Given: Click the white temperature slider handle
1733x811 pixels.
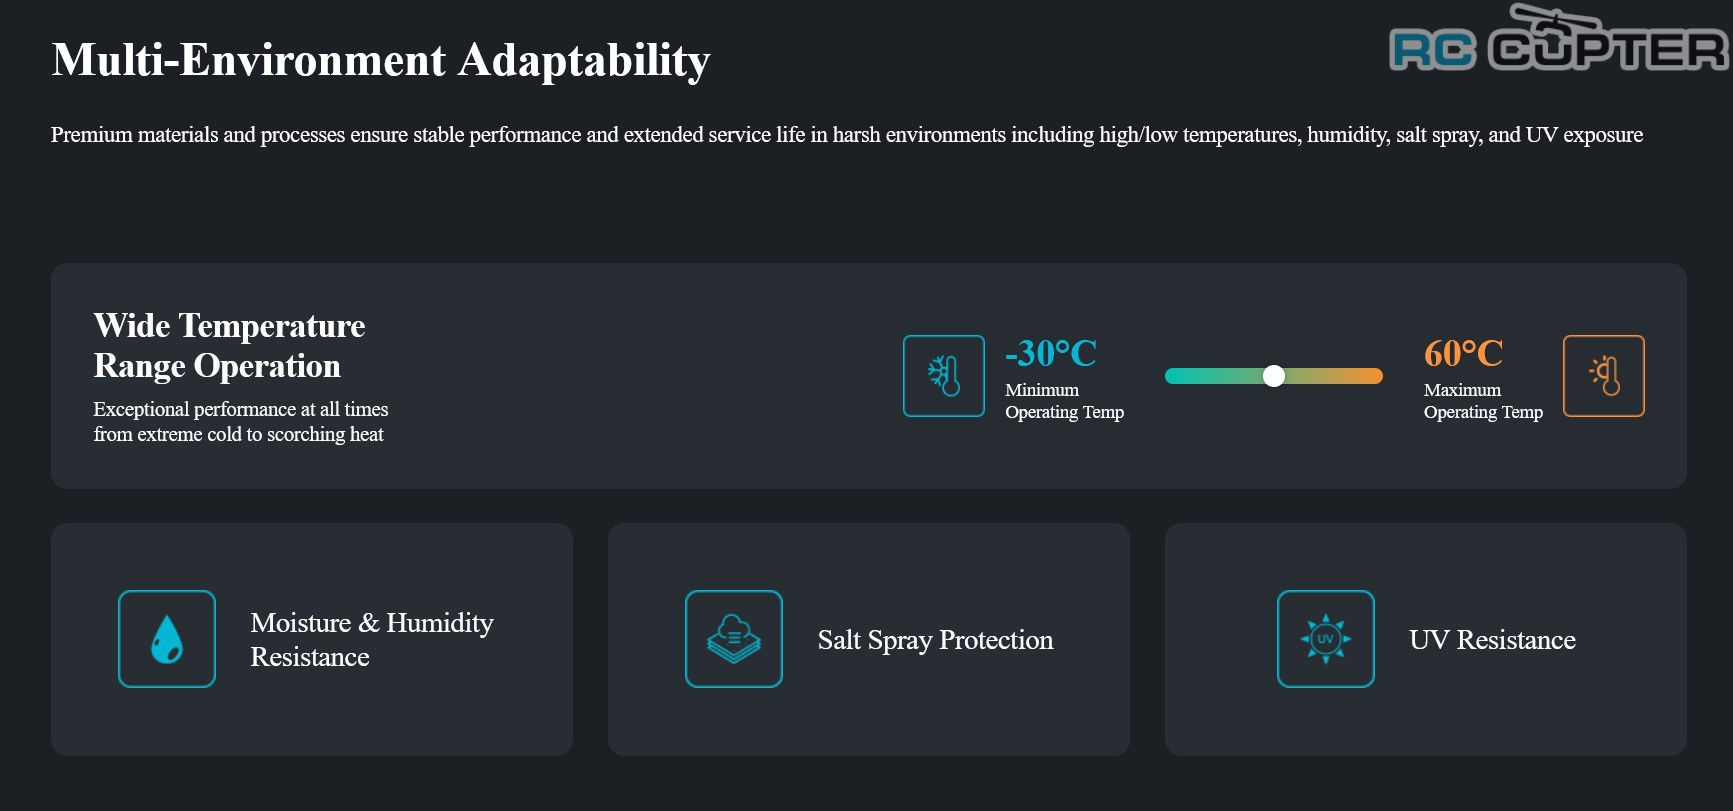Looking at the screenshot, I should [1274, 376].
